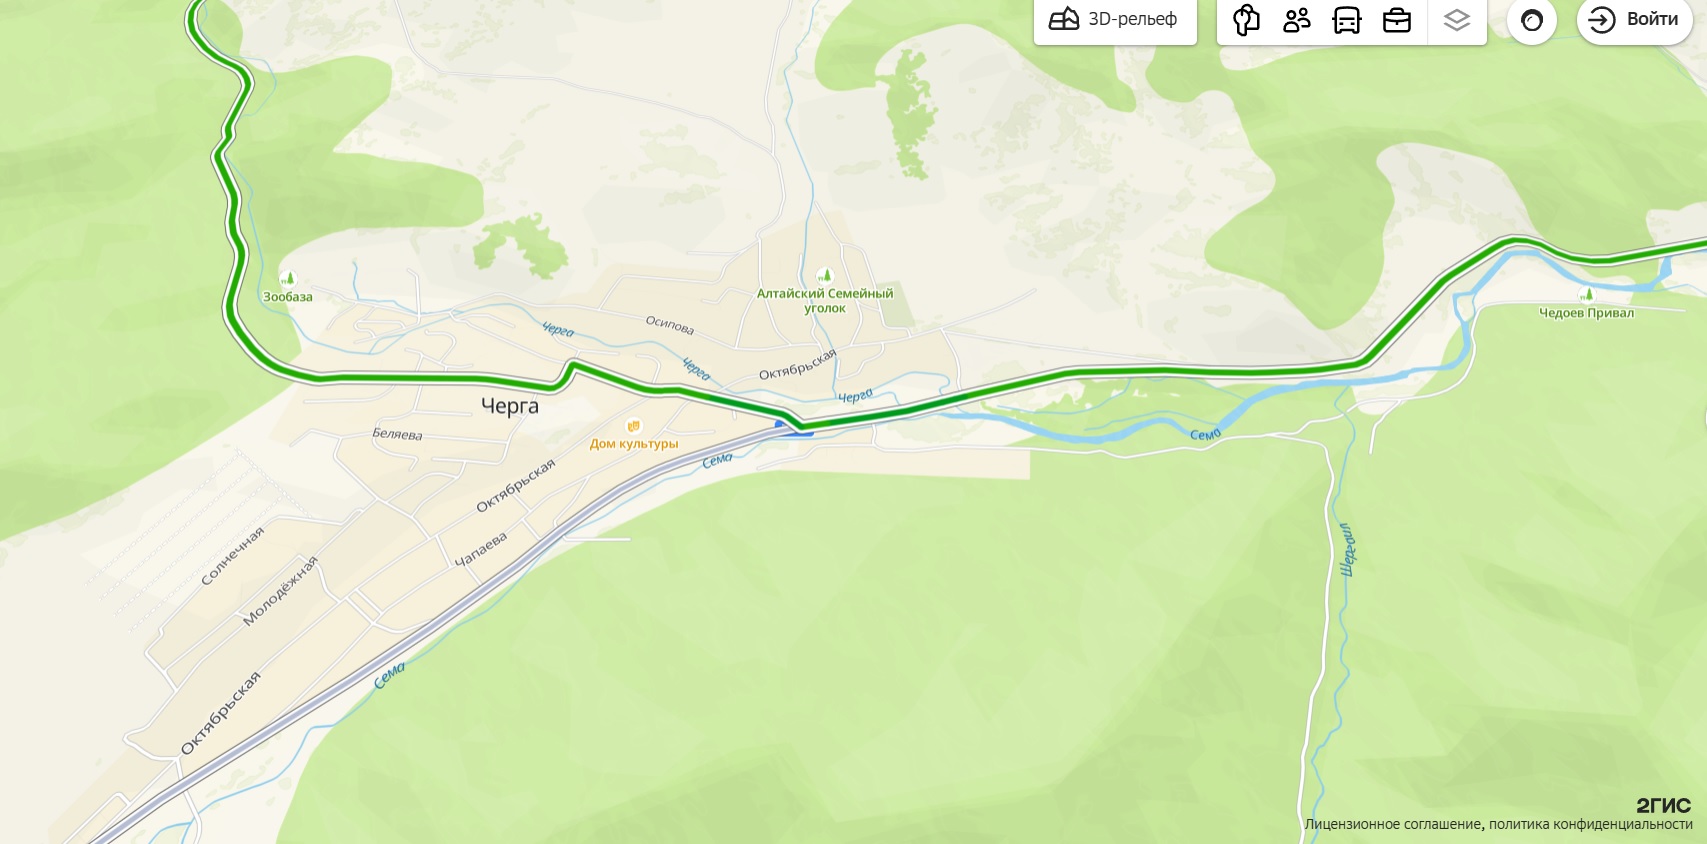
Task: Click the round dark circle button
Action: 1532,20
